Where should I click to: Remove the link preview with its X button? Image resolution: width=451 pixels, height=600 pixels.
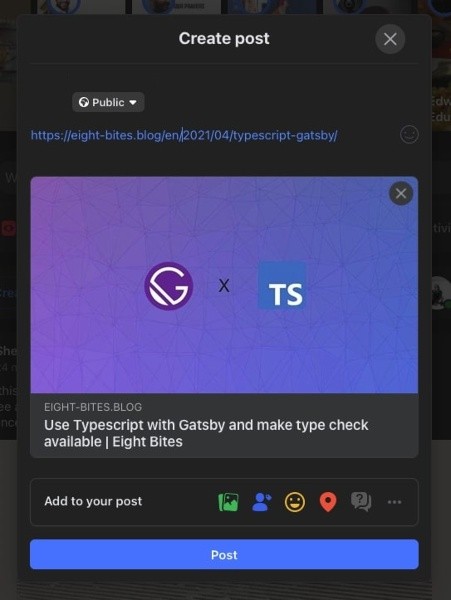tap(401, 193)
